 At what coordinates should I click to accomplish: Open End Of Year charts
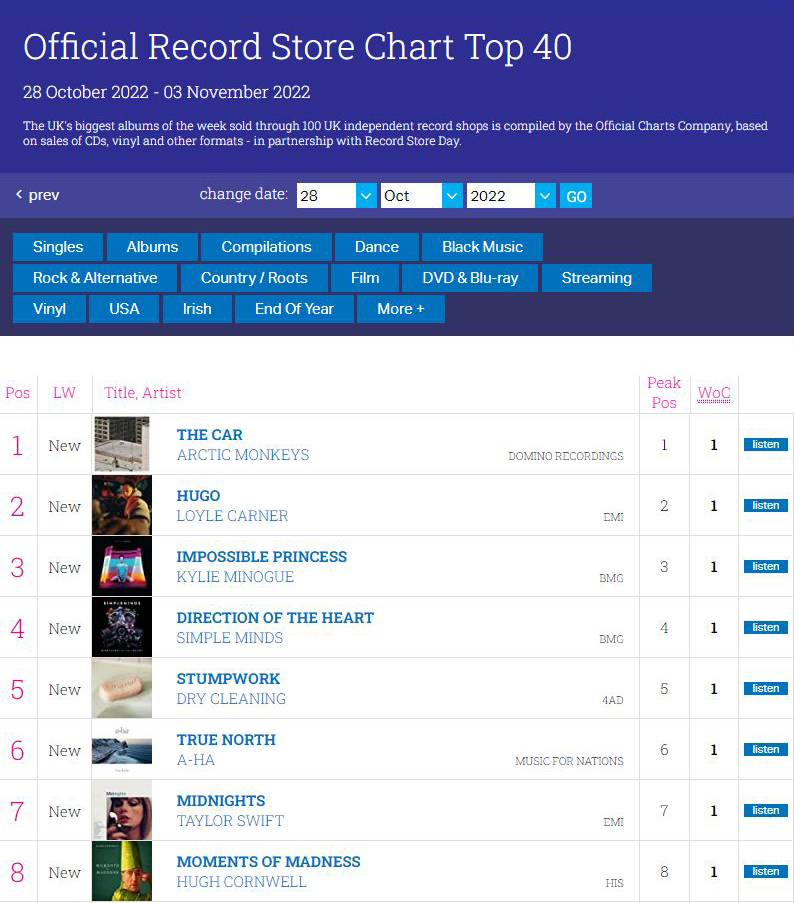click(x=294, y=309)
